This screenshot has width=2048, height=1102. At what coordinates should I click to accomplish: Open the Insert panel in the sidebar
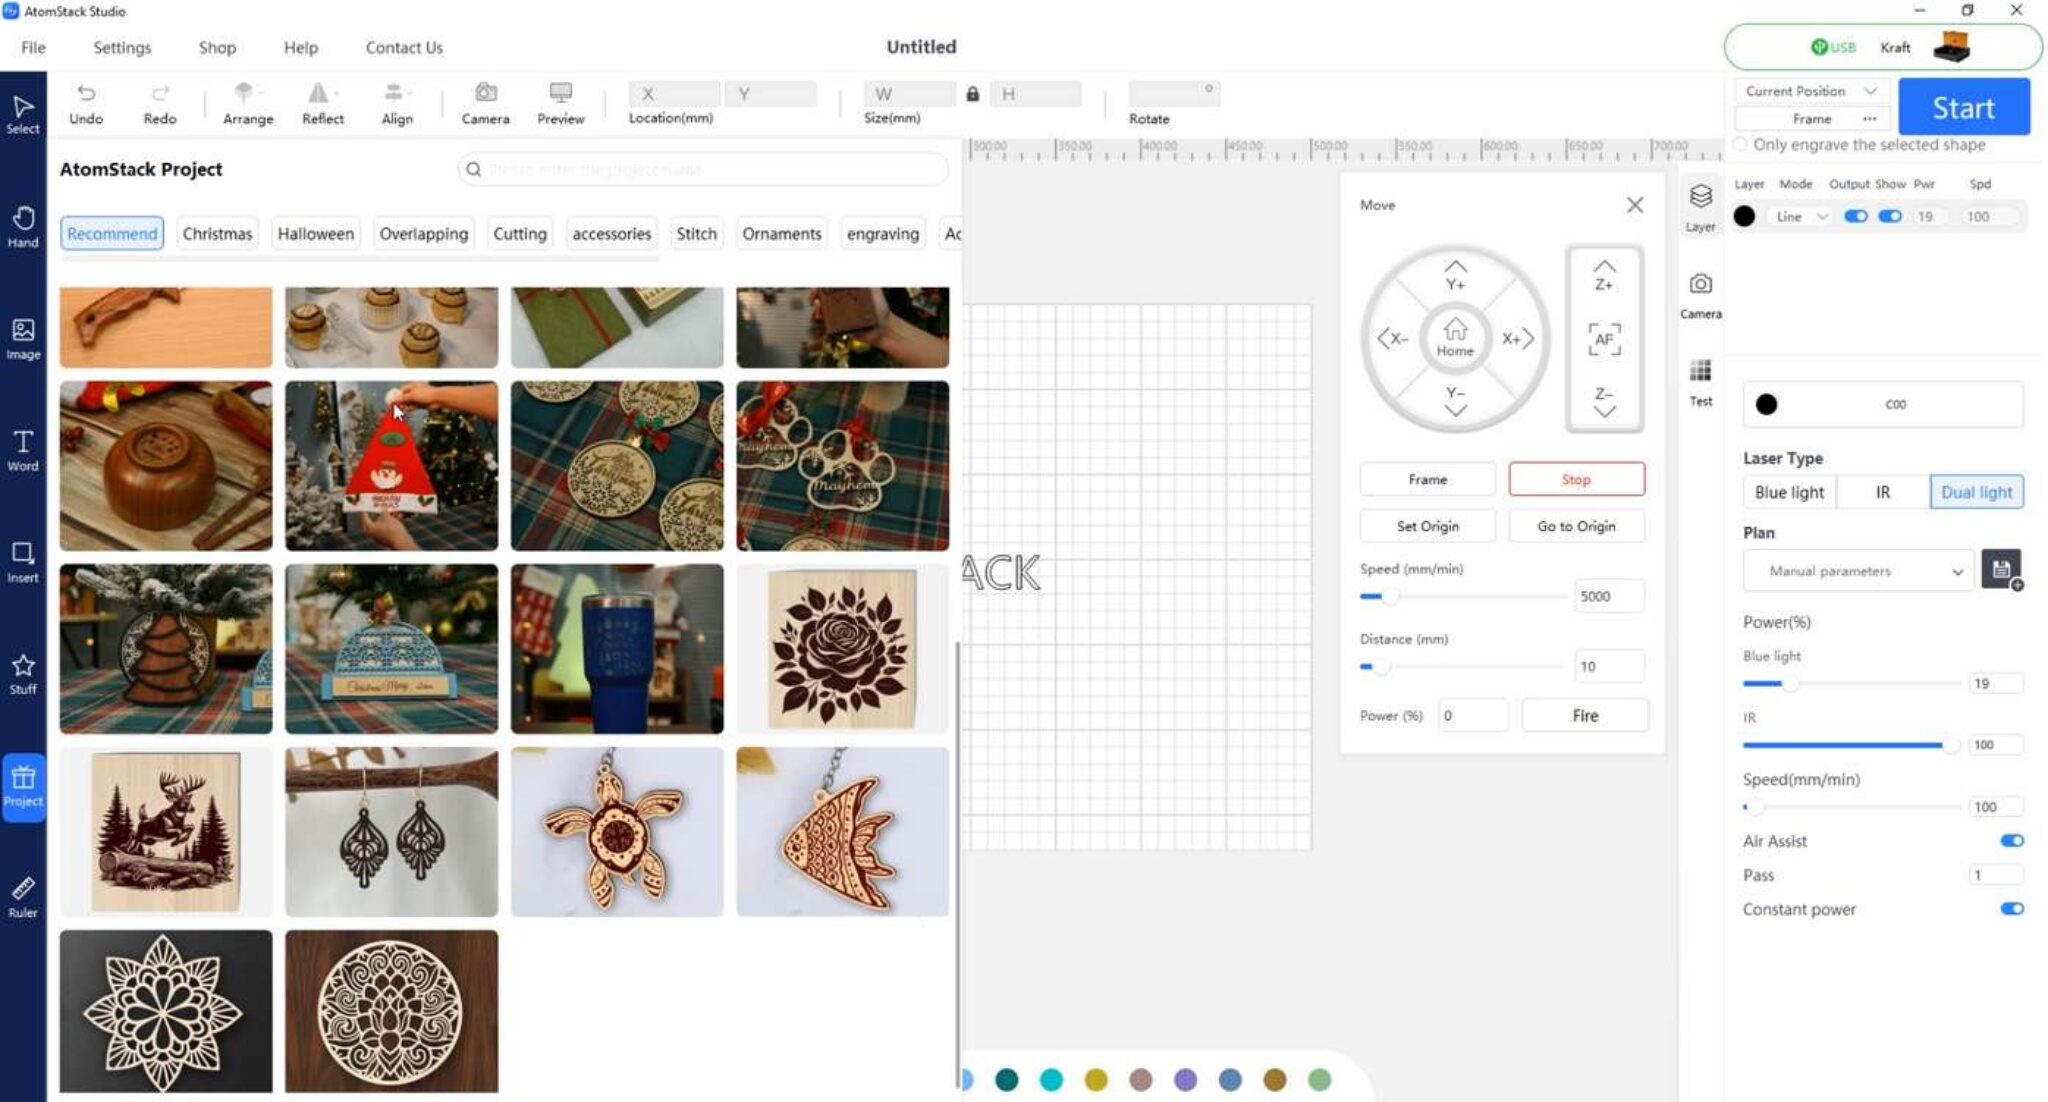click(22, 562)
